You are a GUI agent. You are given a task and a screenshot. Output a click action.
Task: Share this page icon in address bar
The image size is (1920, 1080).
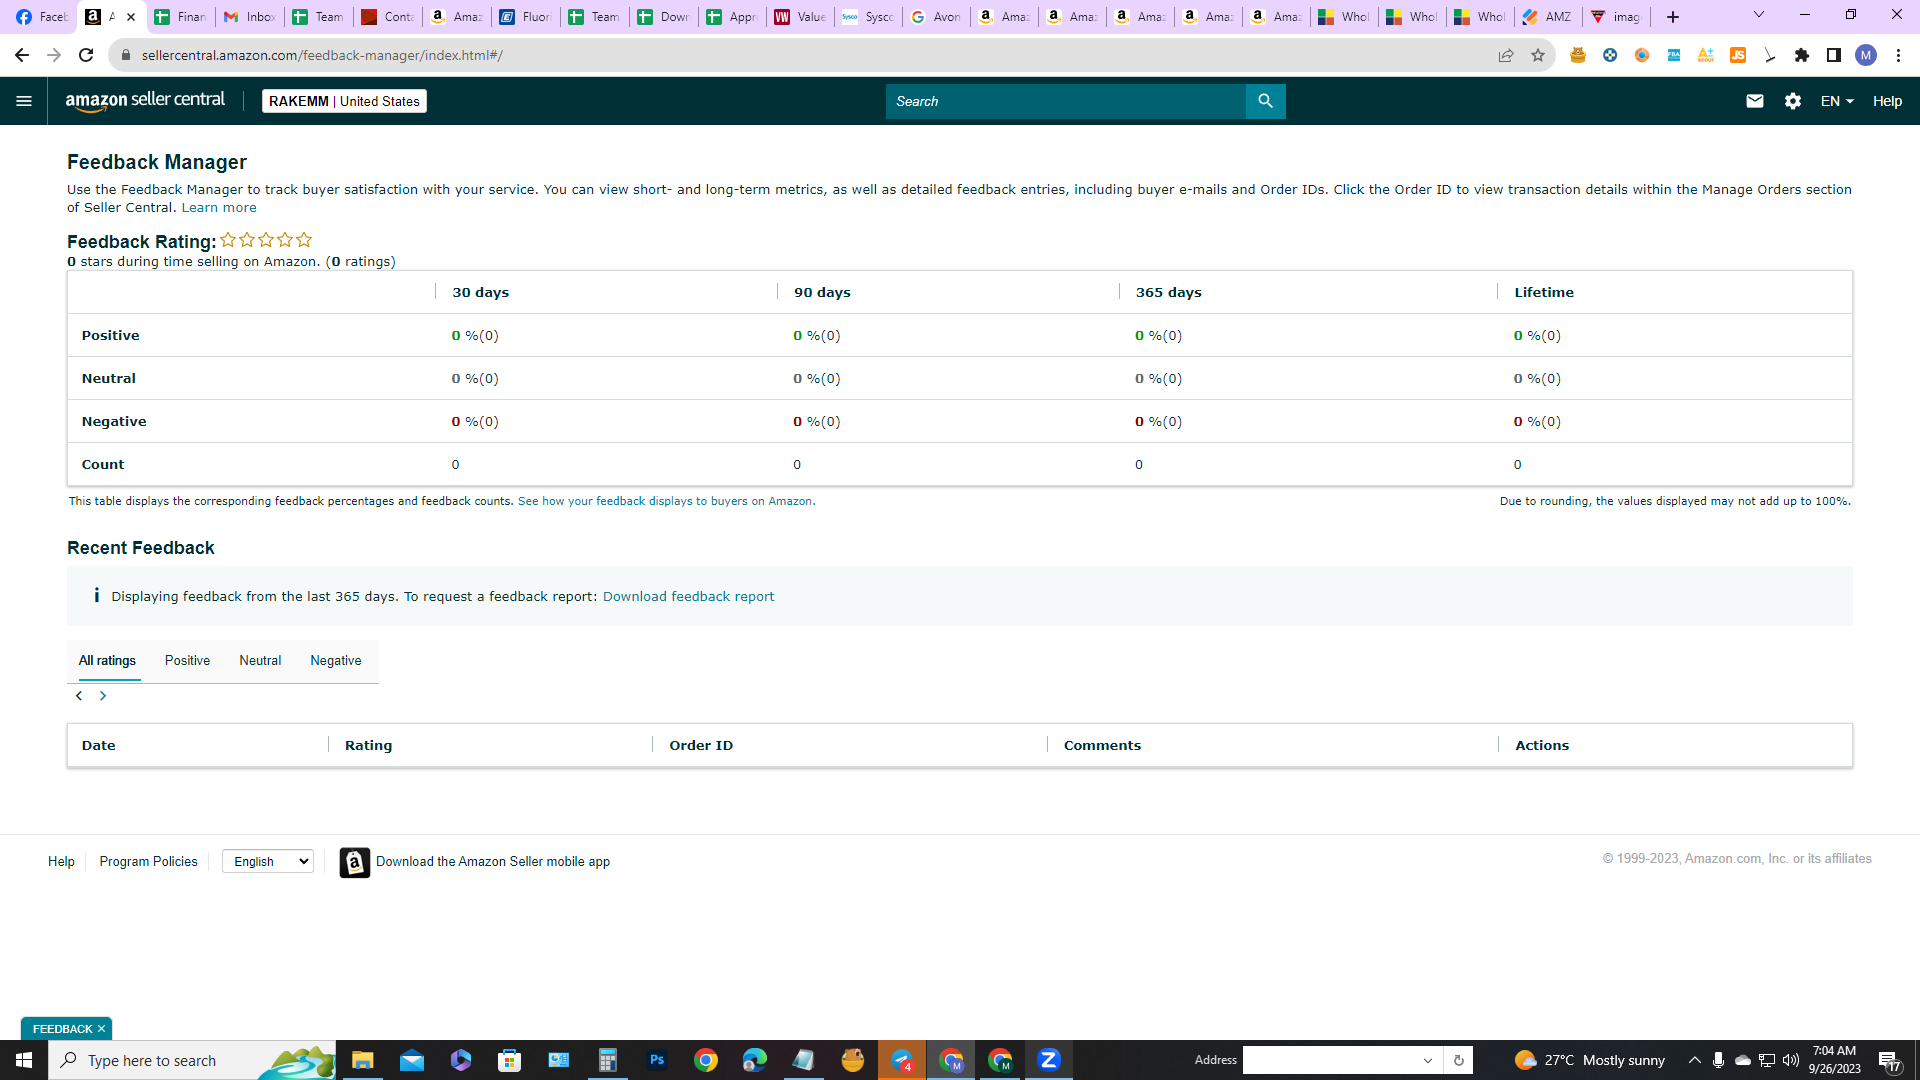pyautogui.click(x=1506, y=55)
